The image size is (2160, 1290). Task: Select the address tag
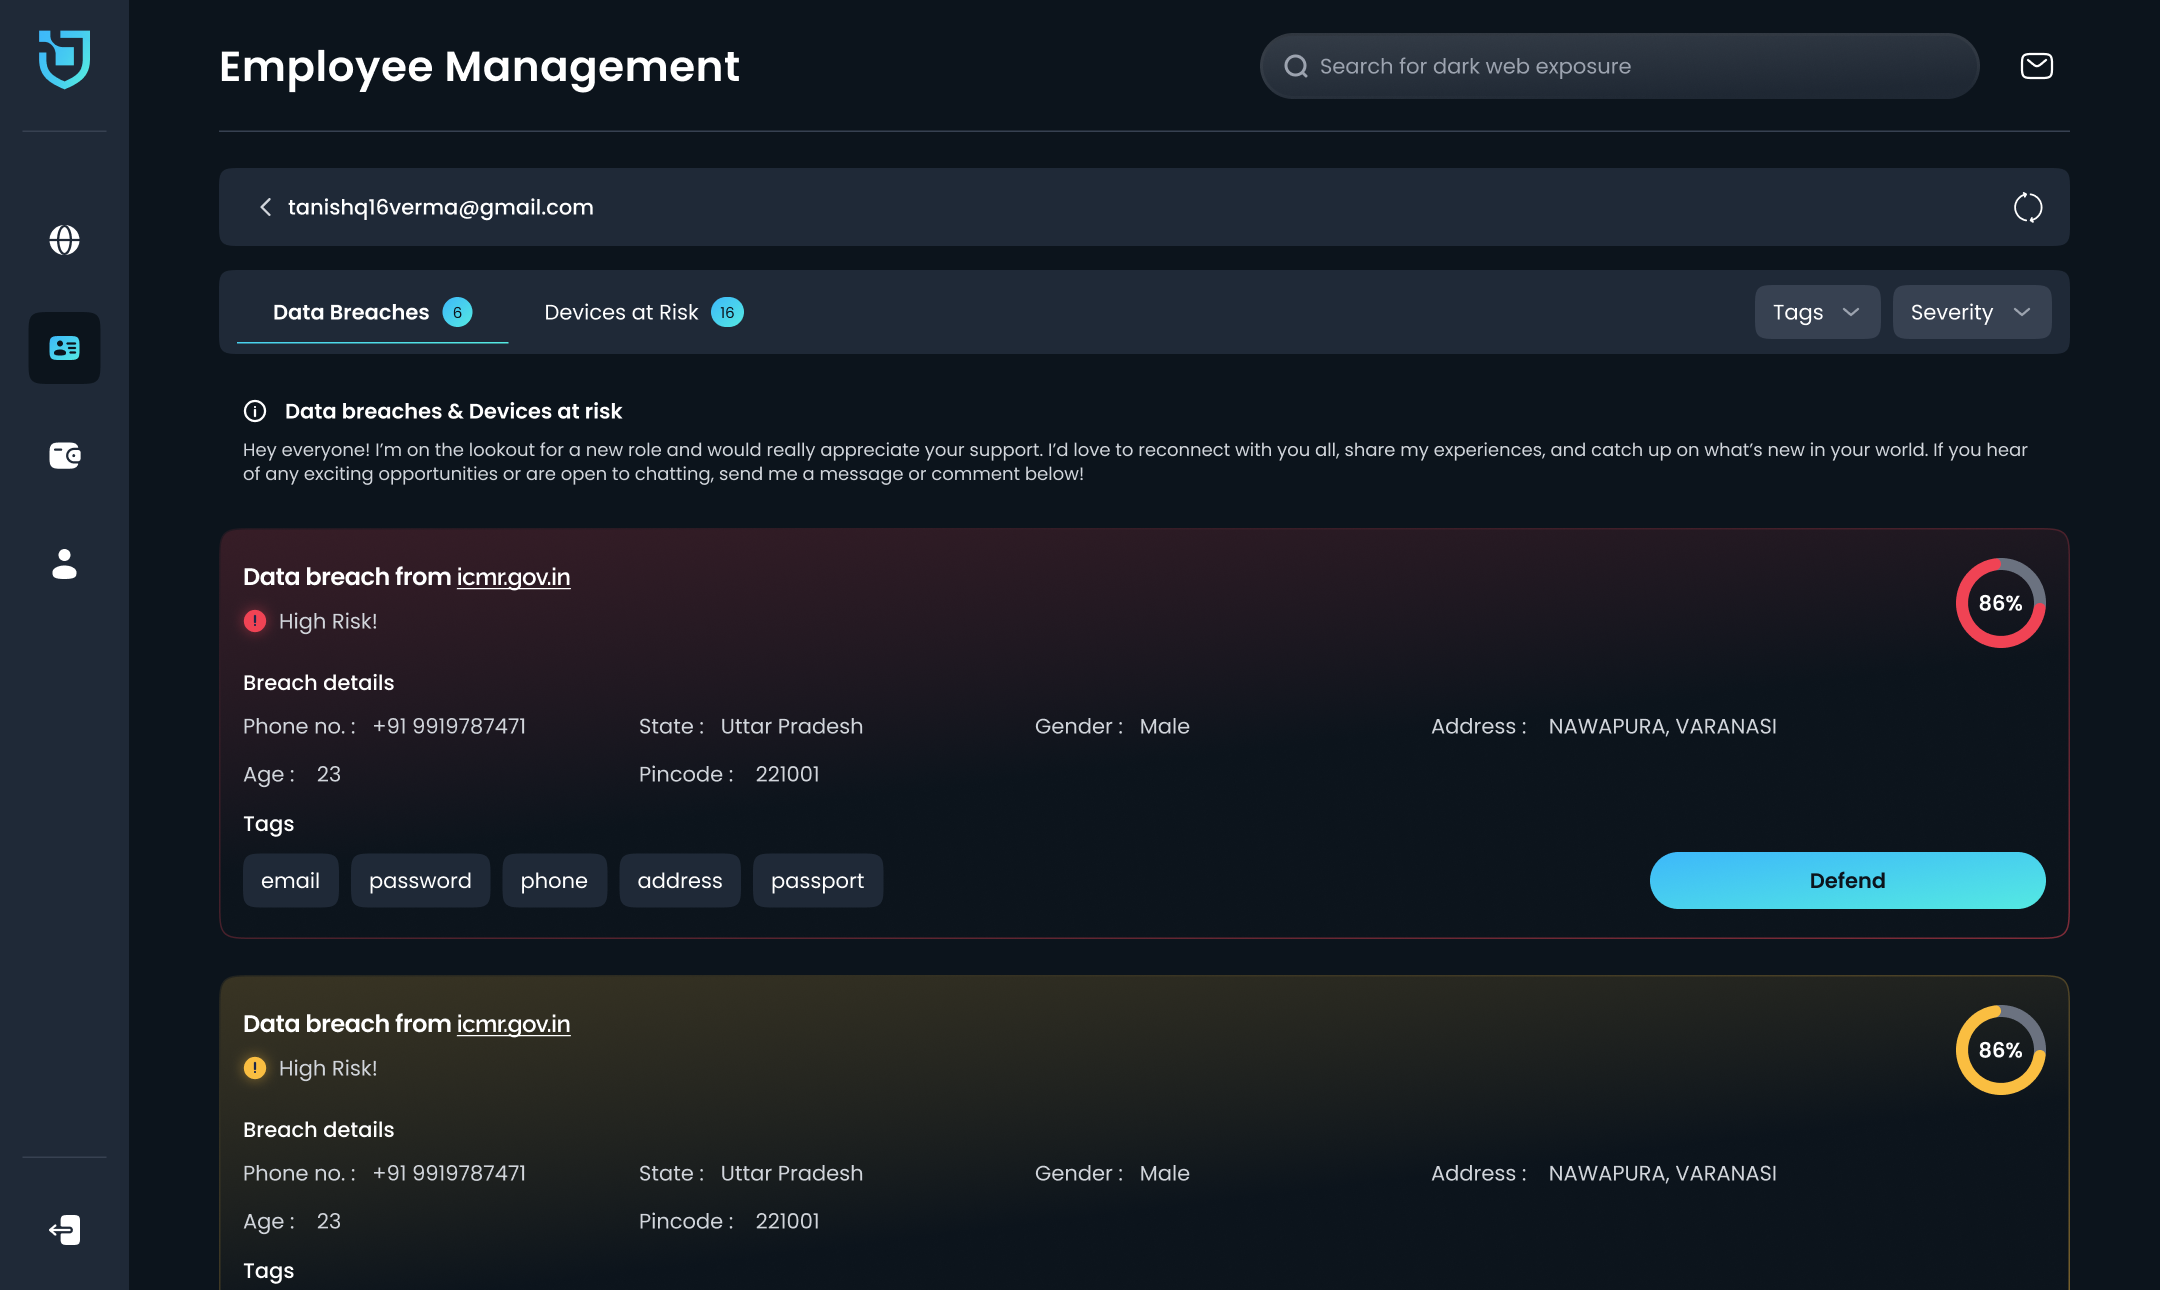[x=680, y=880]
